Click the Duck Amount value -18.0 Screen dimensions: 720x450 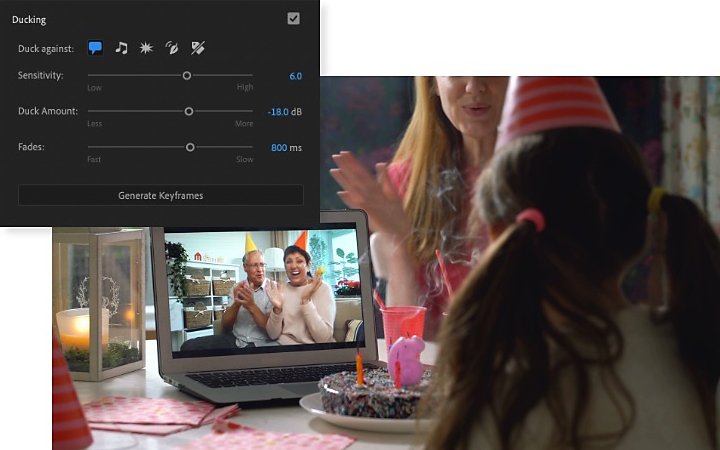pos(278,112)
